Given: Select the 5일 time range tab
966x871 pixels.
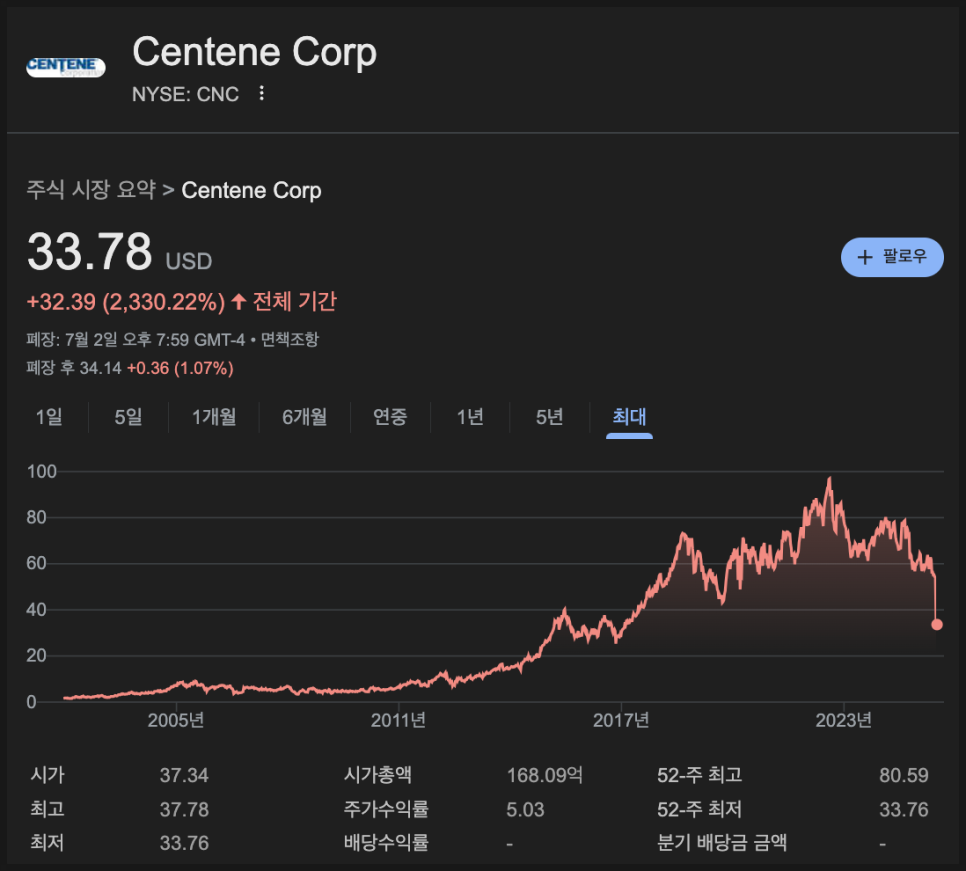Looking at the screenshot, I should tap(128, 417).
